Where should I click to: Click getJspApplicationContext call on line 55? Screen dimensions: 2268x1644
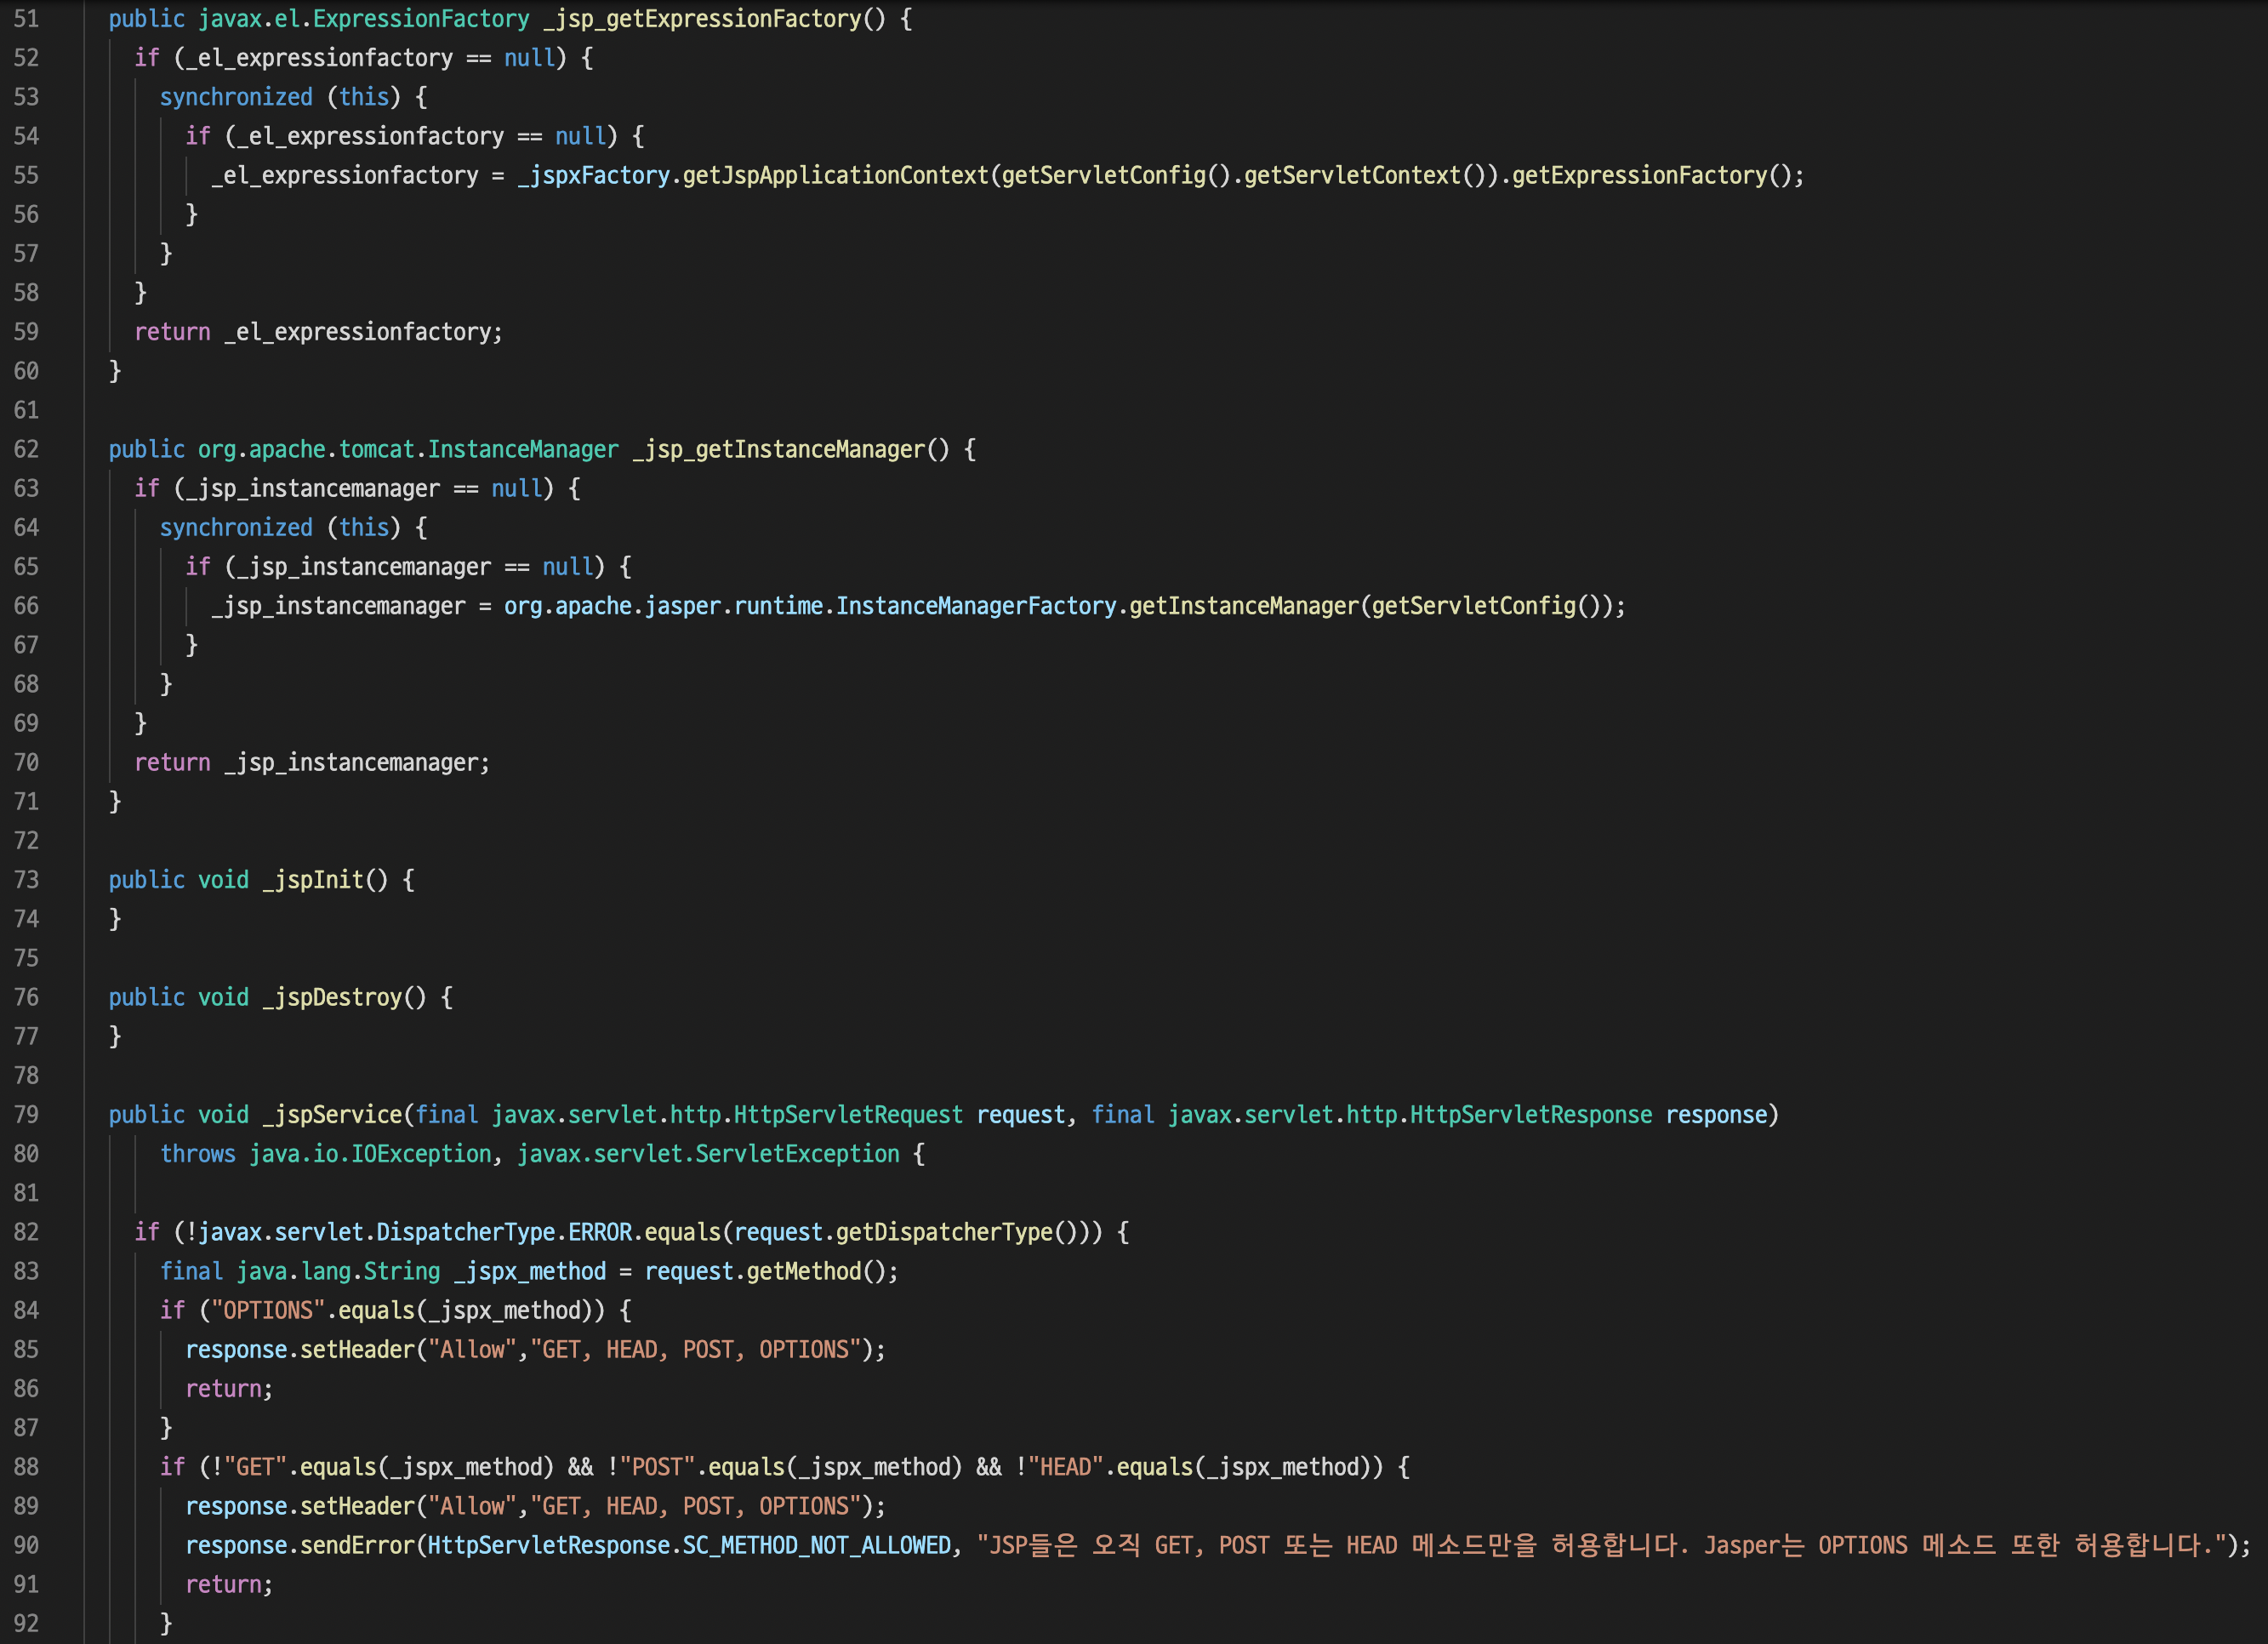835,175
